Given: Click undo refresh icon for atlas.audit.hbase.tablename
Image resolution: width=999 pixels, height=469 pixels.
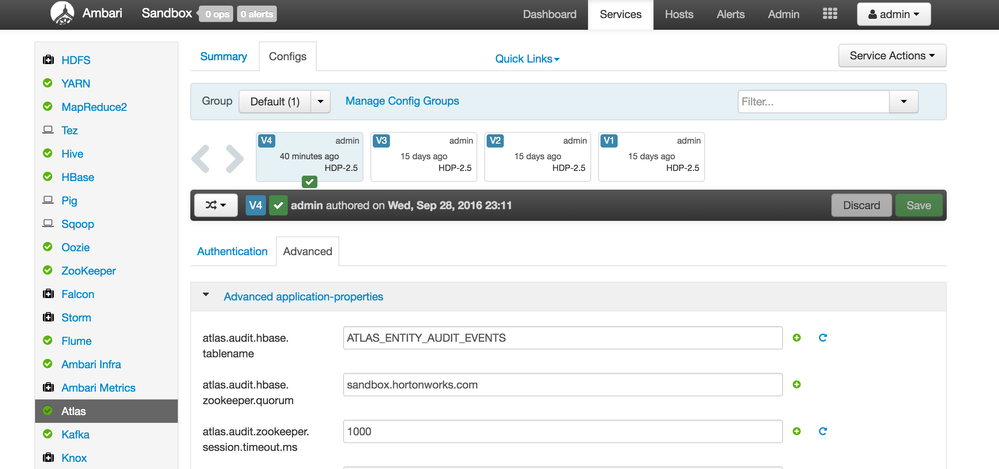Looking at the screenshot, I should [823, 338].
